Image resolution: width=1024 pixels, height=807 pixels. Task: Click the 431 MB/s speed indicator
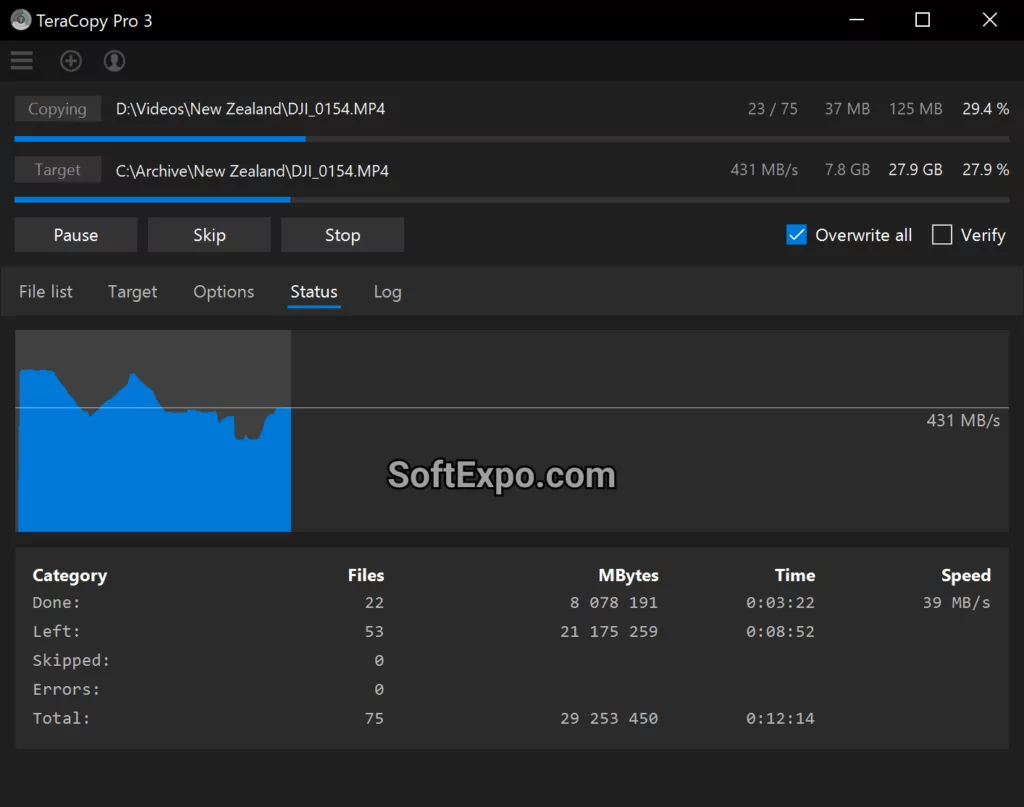[x=764, y=169]
